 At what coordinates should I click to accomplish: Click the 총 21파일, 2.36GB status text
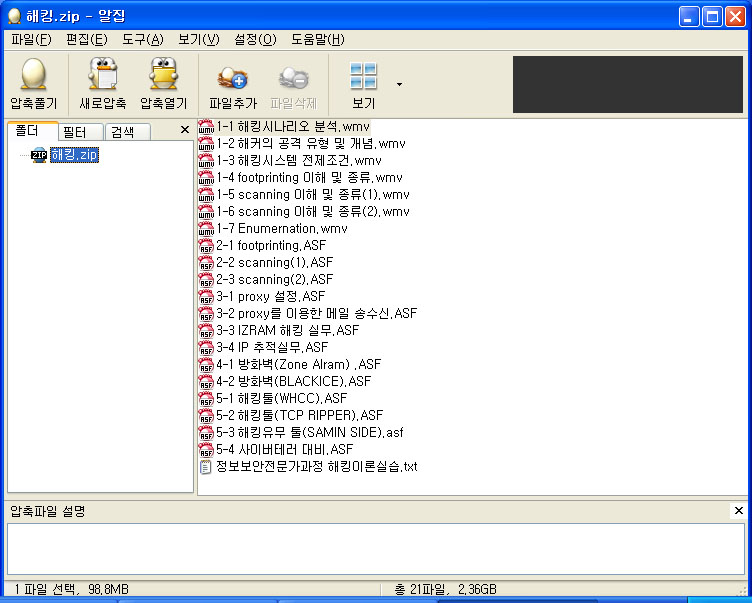446,589
